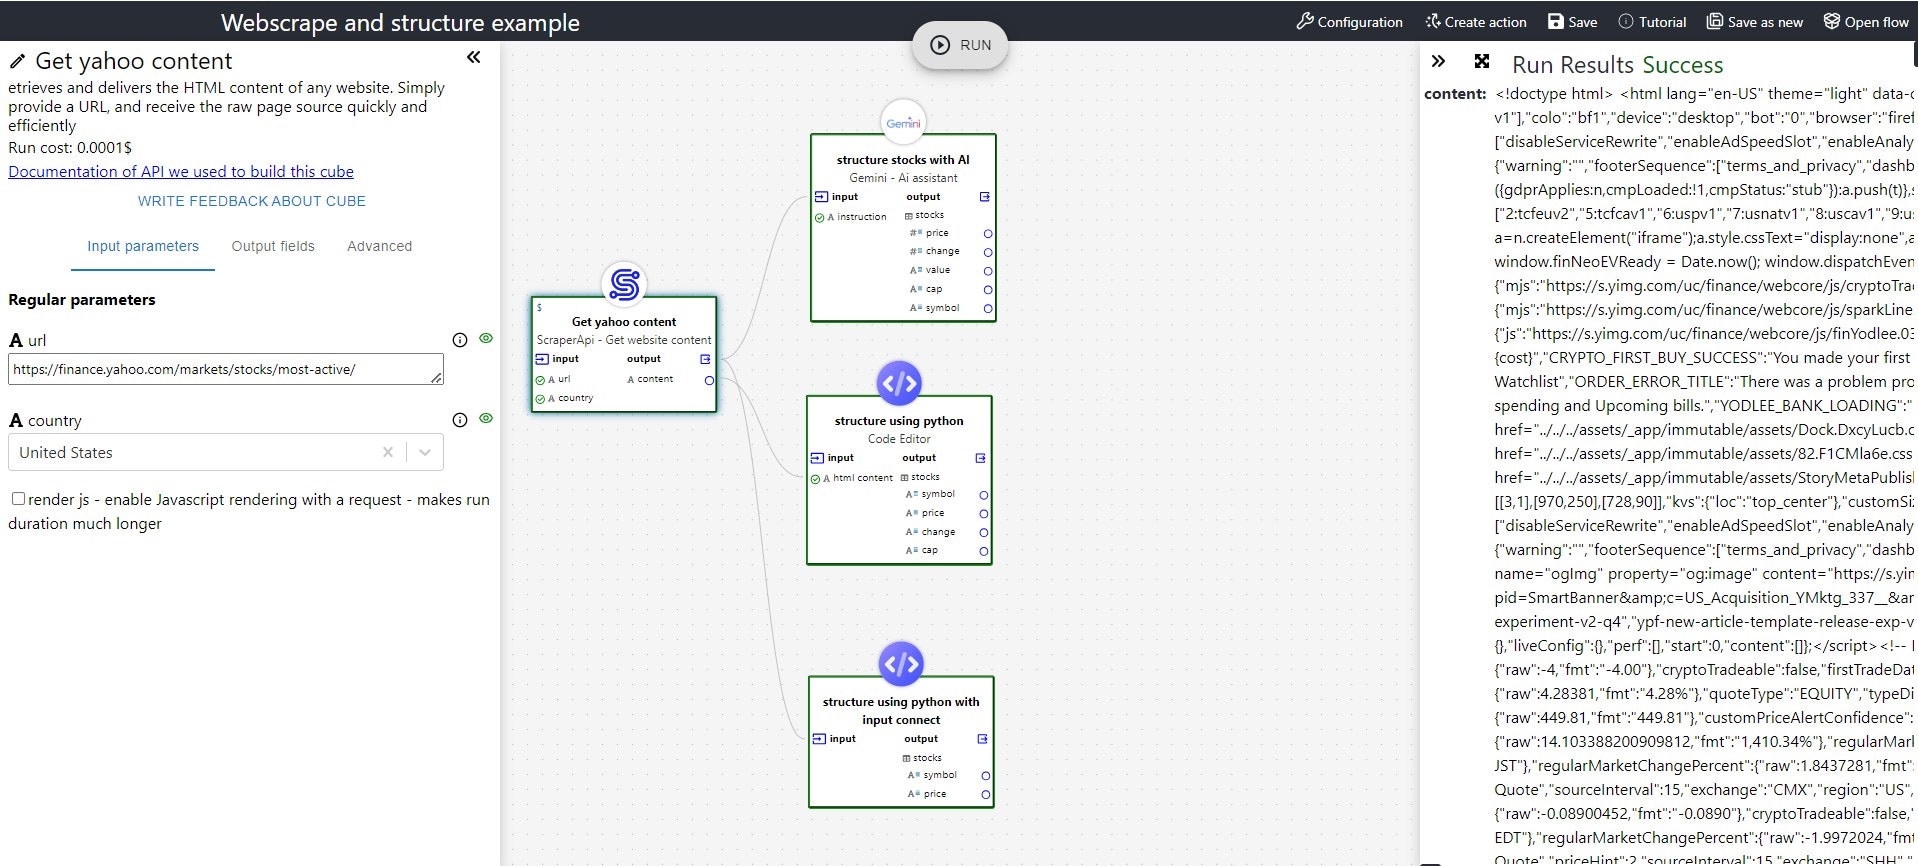
Task: Click input icon on structure using python node
Action: pyautogui.click(x=816, y=458)
